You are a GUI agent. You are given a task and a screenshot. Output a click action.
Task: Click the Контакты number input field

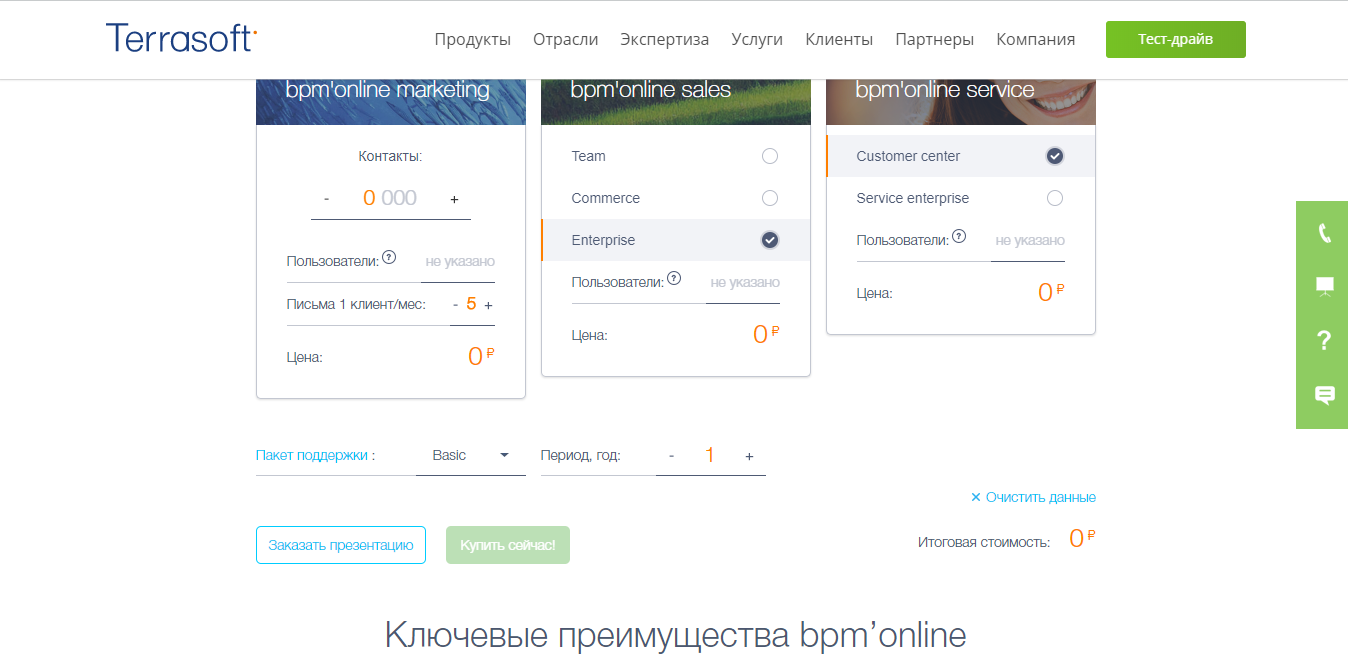(x=390, y=198)
